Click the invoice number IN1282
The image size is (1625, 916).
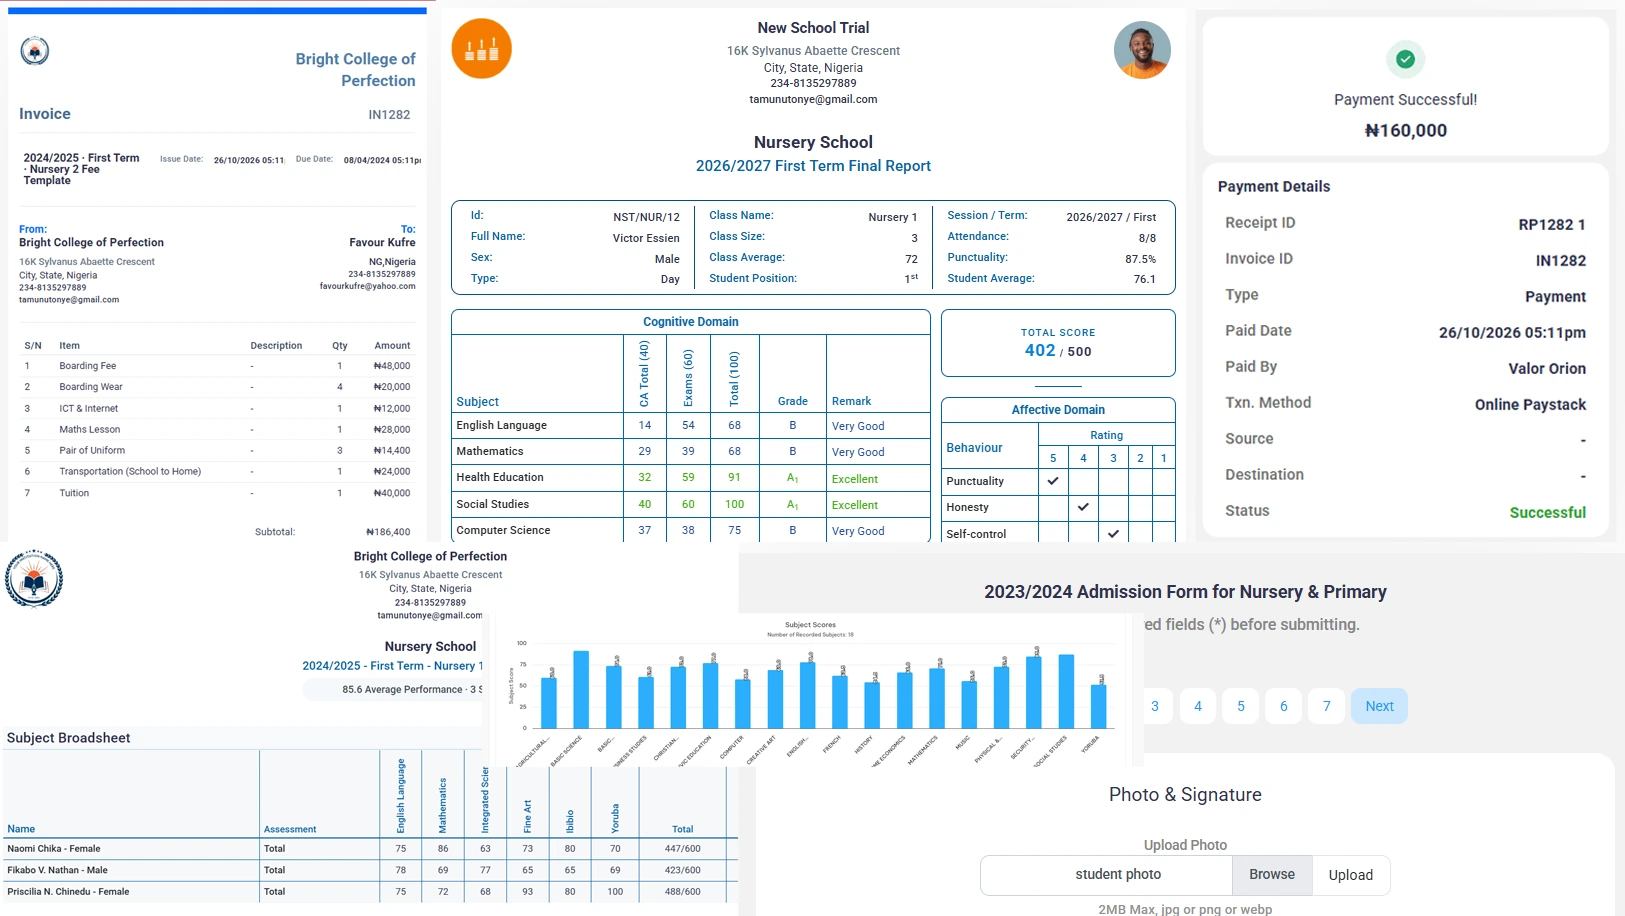click(x=389, y=115)
